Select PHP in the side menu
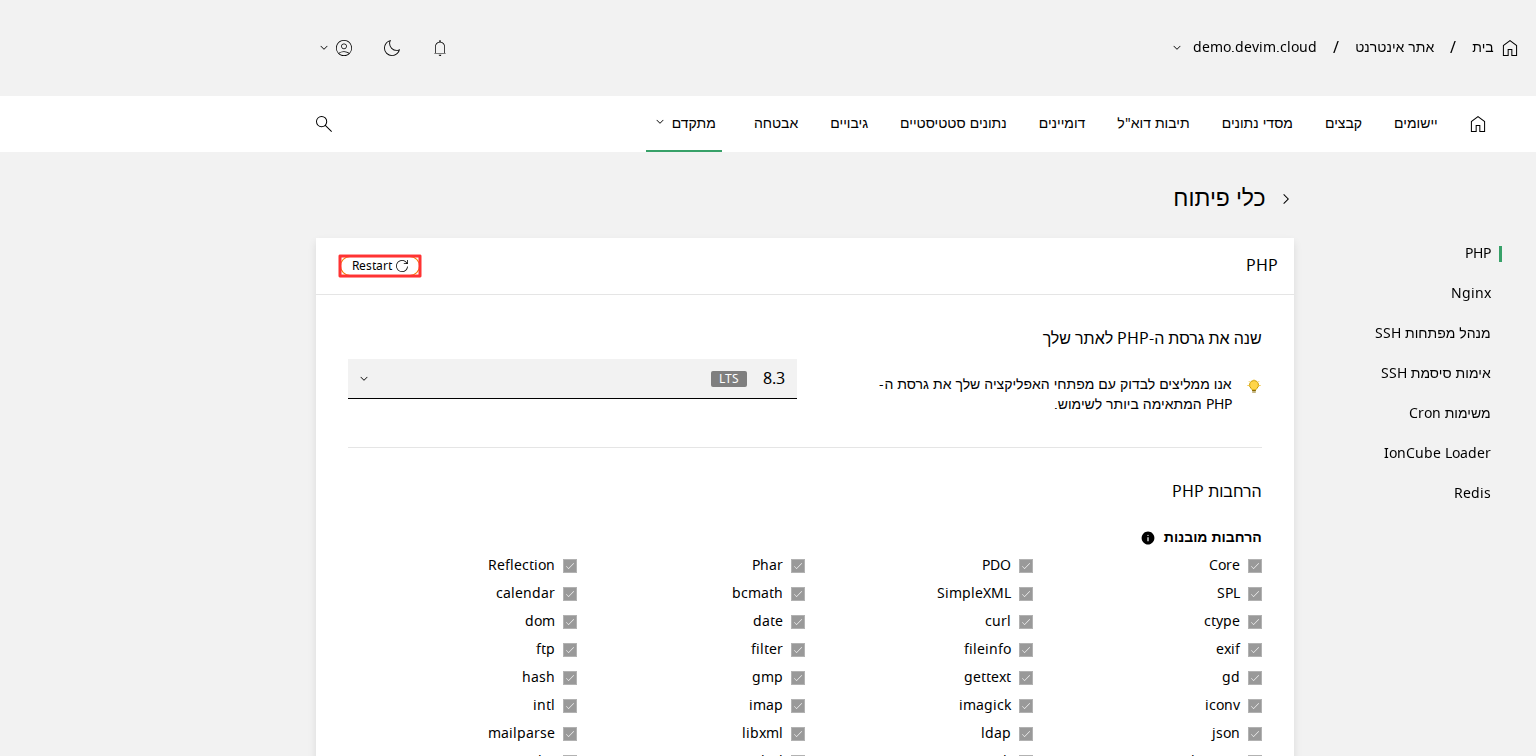The width and height of the screenshot is (1536, 756). point(1478,253)
